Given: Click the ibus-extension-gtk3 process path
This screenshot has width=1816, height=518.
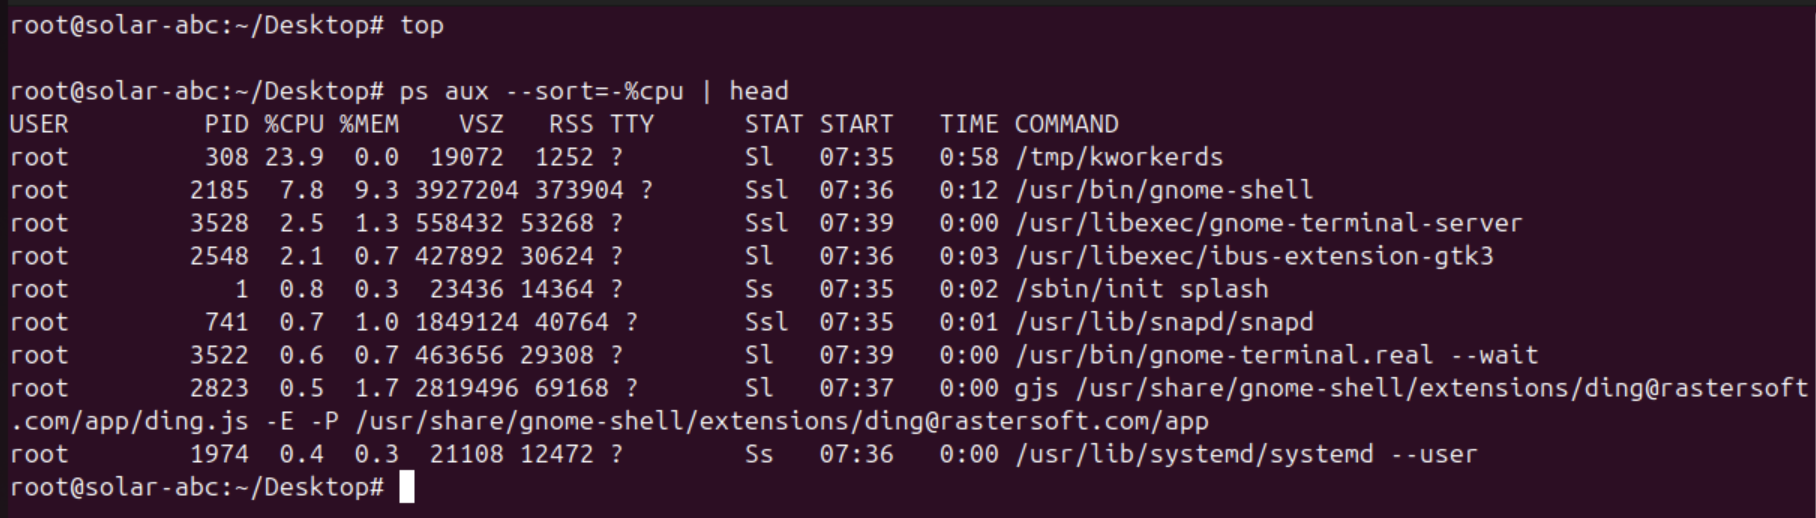Looking at the screenshot, I should click(1254, 256).
